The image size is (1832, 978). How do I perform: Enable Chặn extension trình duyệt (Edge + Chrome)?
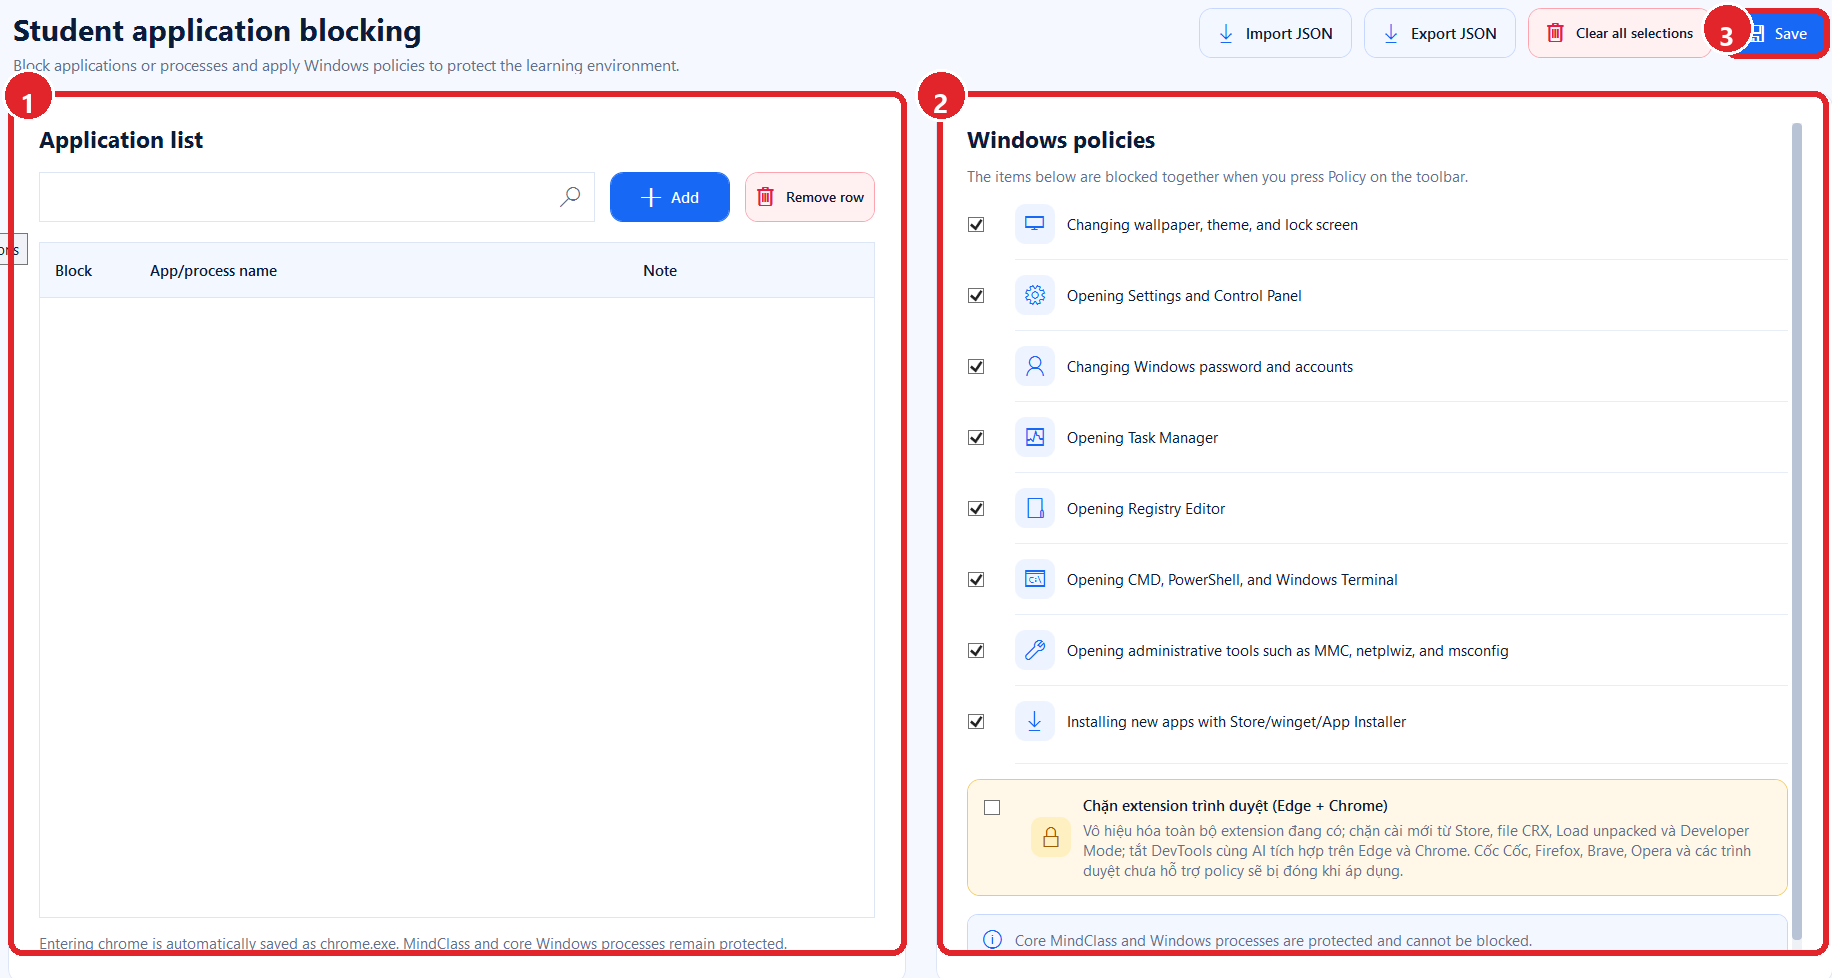click(x=992, y=807)
